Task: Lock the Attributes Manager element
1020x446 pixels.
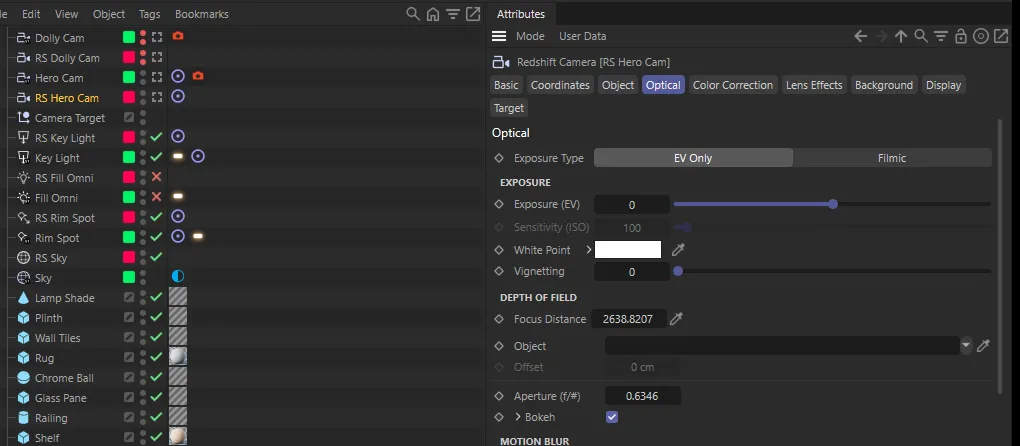Action: click(x=961, y=36)
